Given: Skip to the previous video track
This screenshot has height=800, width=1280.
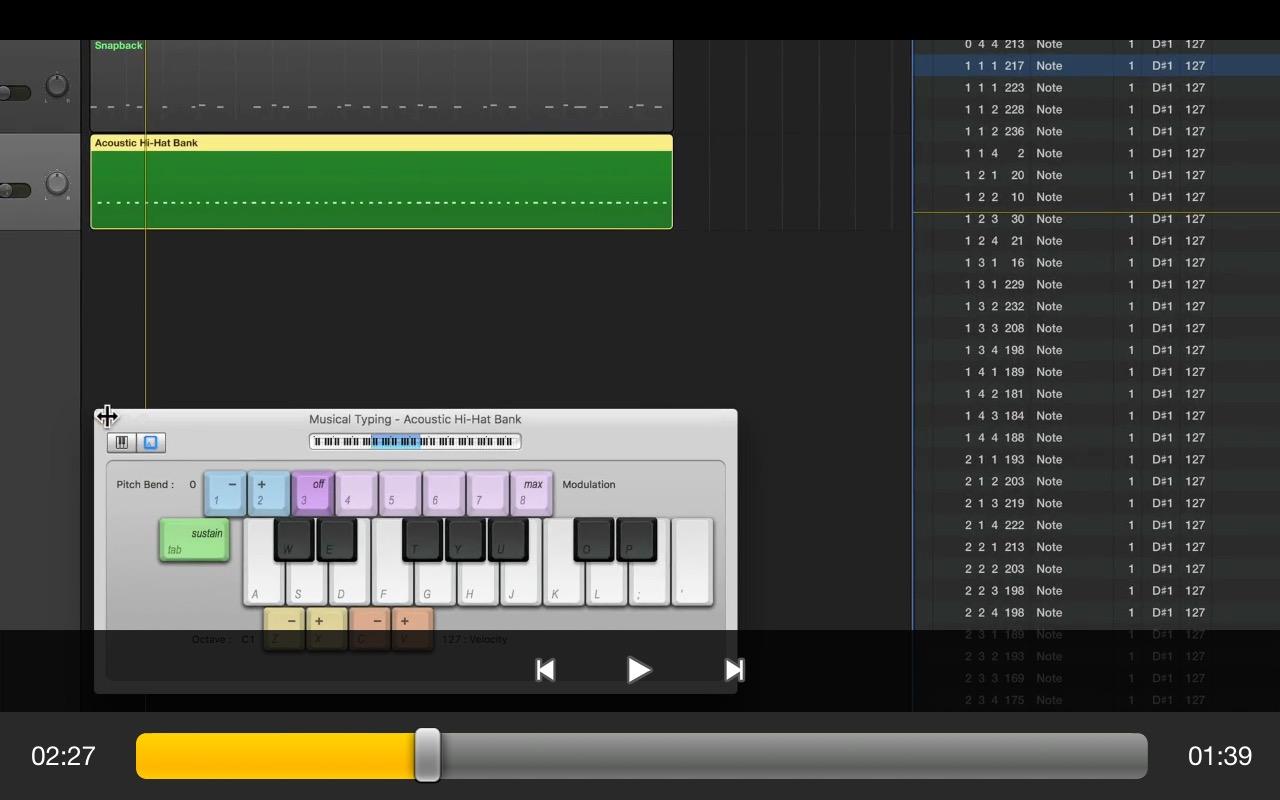Looking at the screenshot, I should point(545,670).
